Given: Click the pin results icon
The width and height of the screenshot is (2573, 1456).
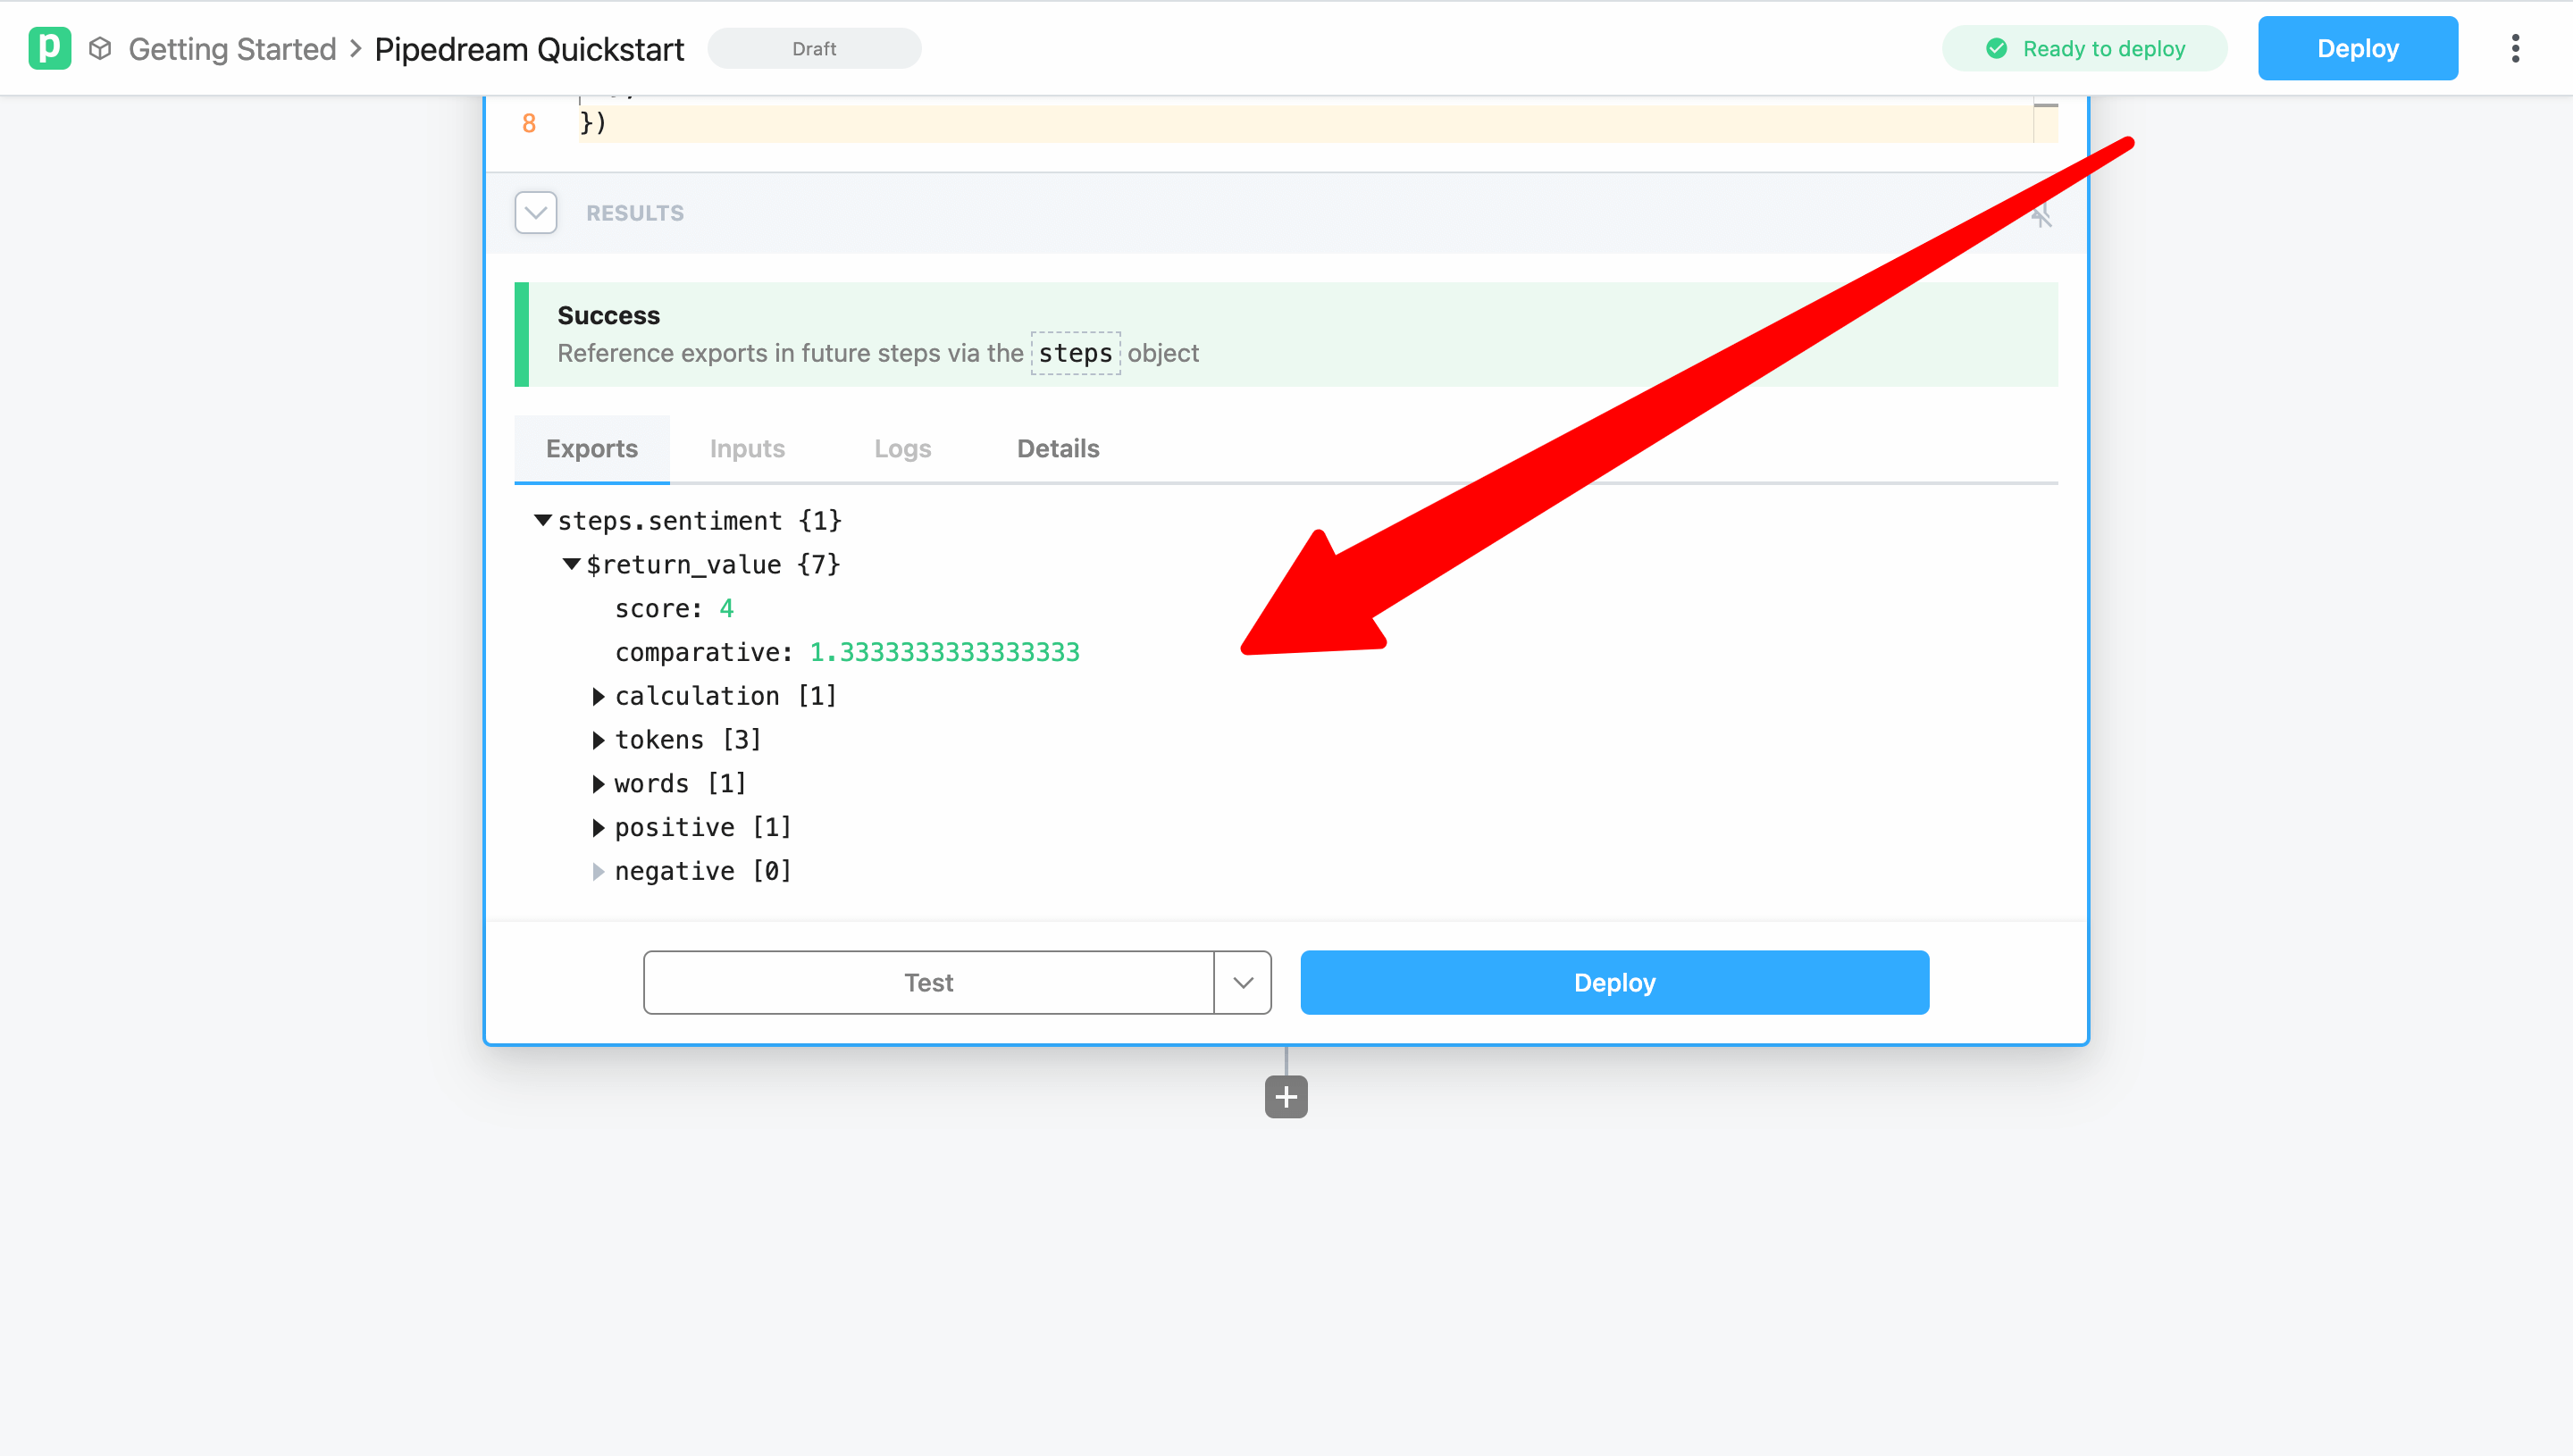Looking at the screenshot, I should 2041,214.
